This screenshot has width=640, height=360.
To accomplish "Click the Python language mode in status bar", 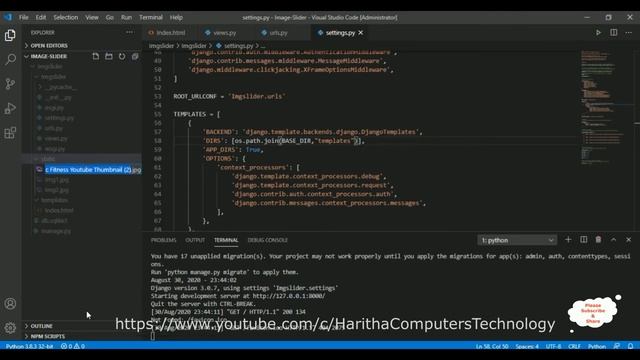I will [x=597, y=346].
